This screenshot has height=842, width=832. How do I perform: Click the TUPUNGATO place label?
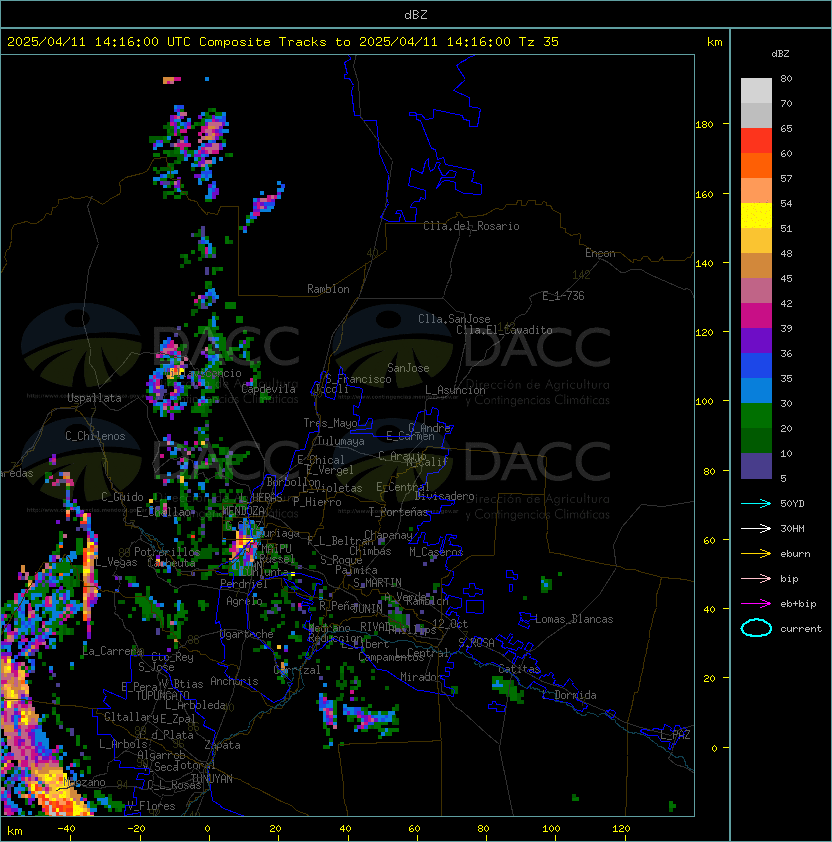point(163,696)
